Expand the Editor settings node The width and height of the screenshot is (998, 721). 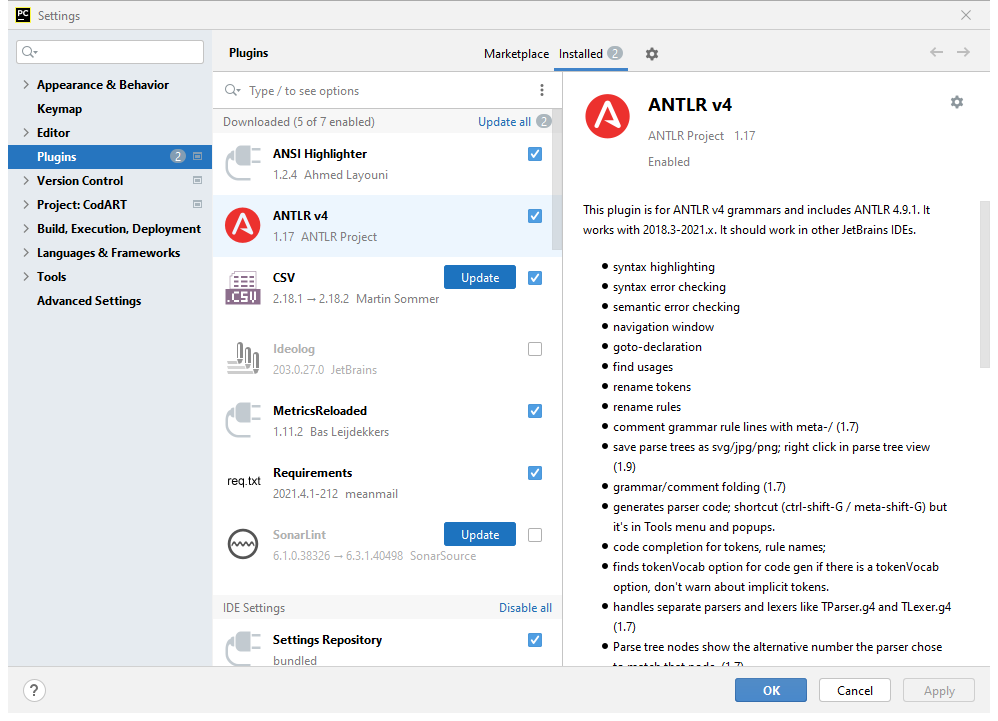25,132
